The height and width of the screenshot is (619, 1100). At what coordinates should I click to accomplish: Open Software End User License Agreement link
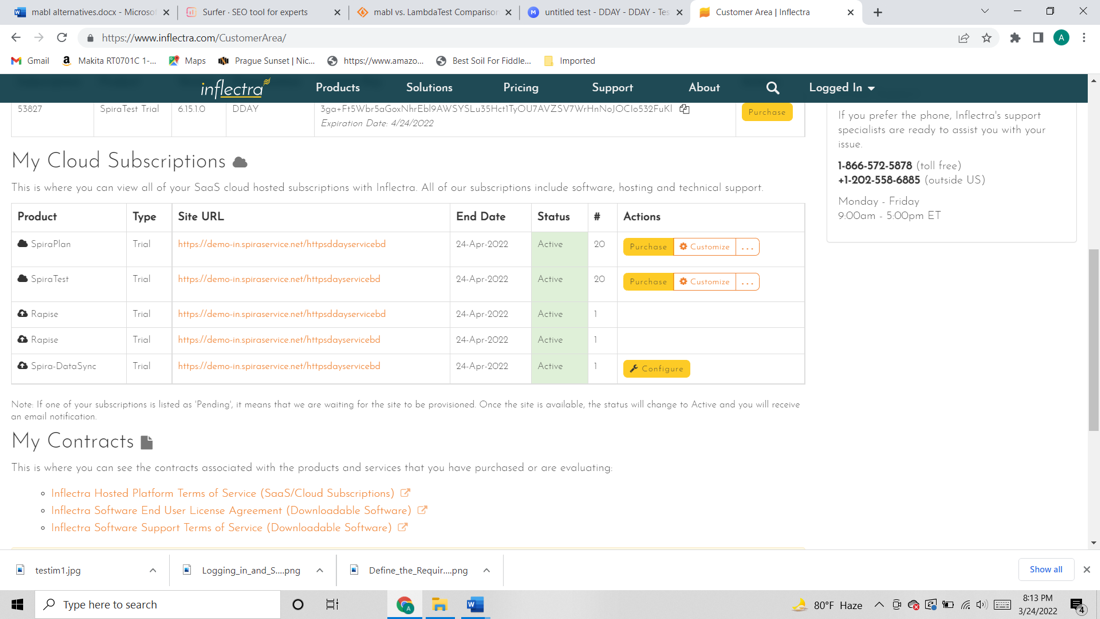point(231,511)
